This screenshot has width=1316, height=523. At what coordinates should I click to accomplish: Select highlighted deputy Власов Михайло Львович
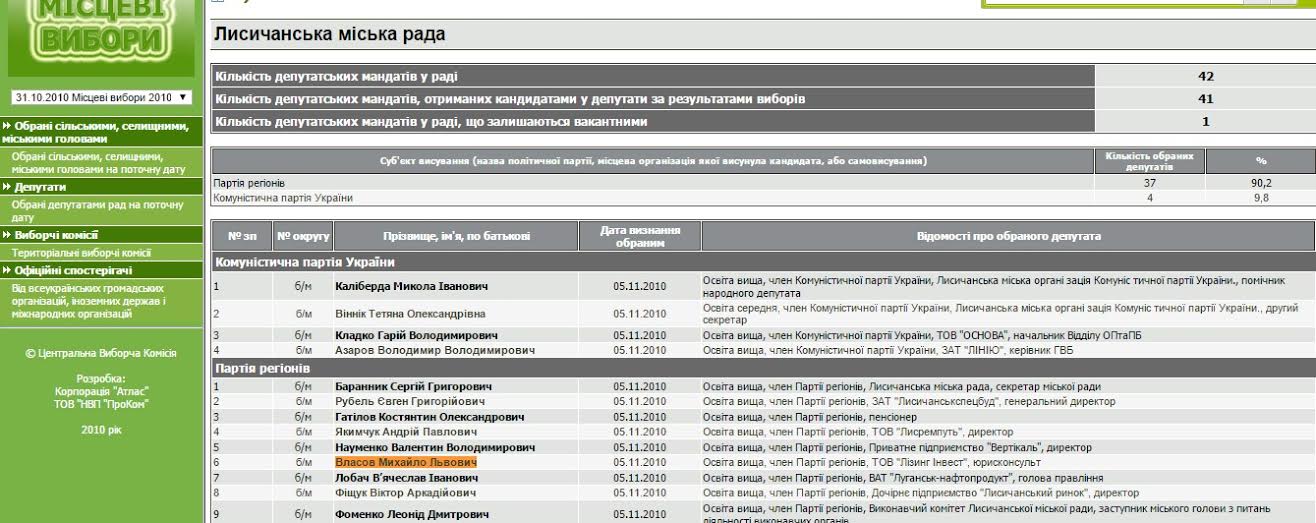(405, 463)
